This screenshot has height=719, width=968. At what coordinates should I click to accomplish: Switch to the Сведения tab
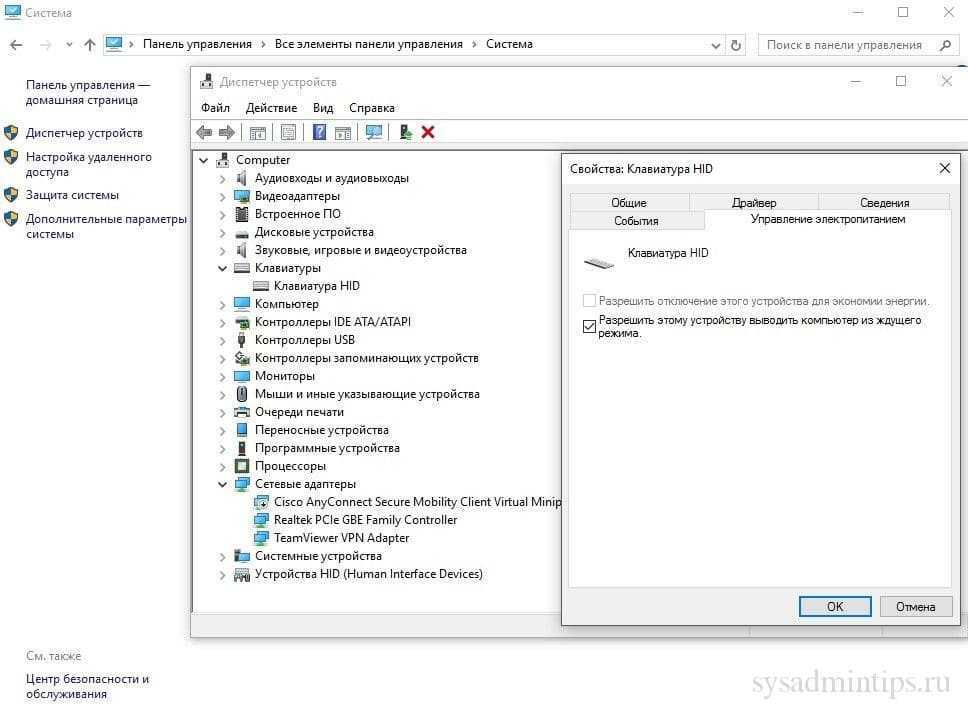point(884,203)
